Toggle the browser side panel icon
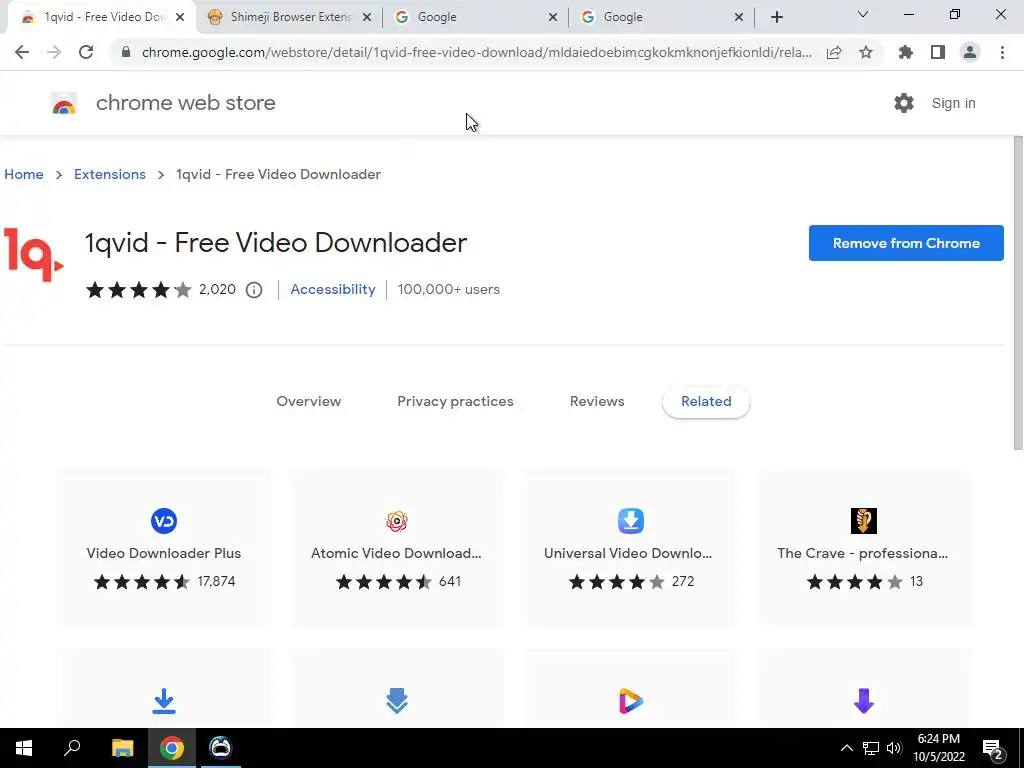This screenshot has width=1024, height=768. 938,52
